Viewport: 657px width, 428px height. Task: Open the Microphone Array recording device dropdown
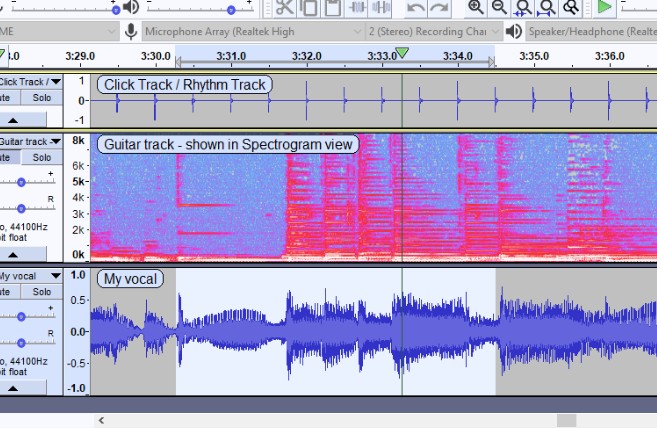coord(253,31)
